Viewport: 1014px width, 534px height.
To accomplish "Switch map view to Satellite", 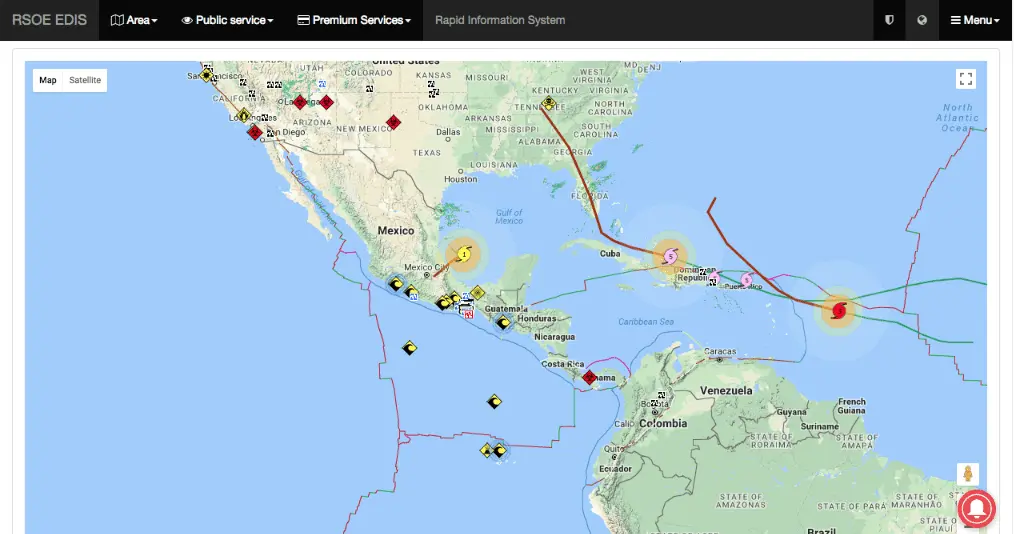I will 85,80.
